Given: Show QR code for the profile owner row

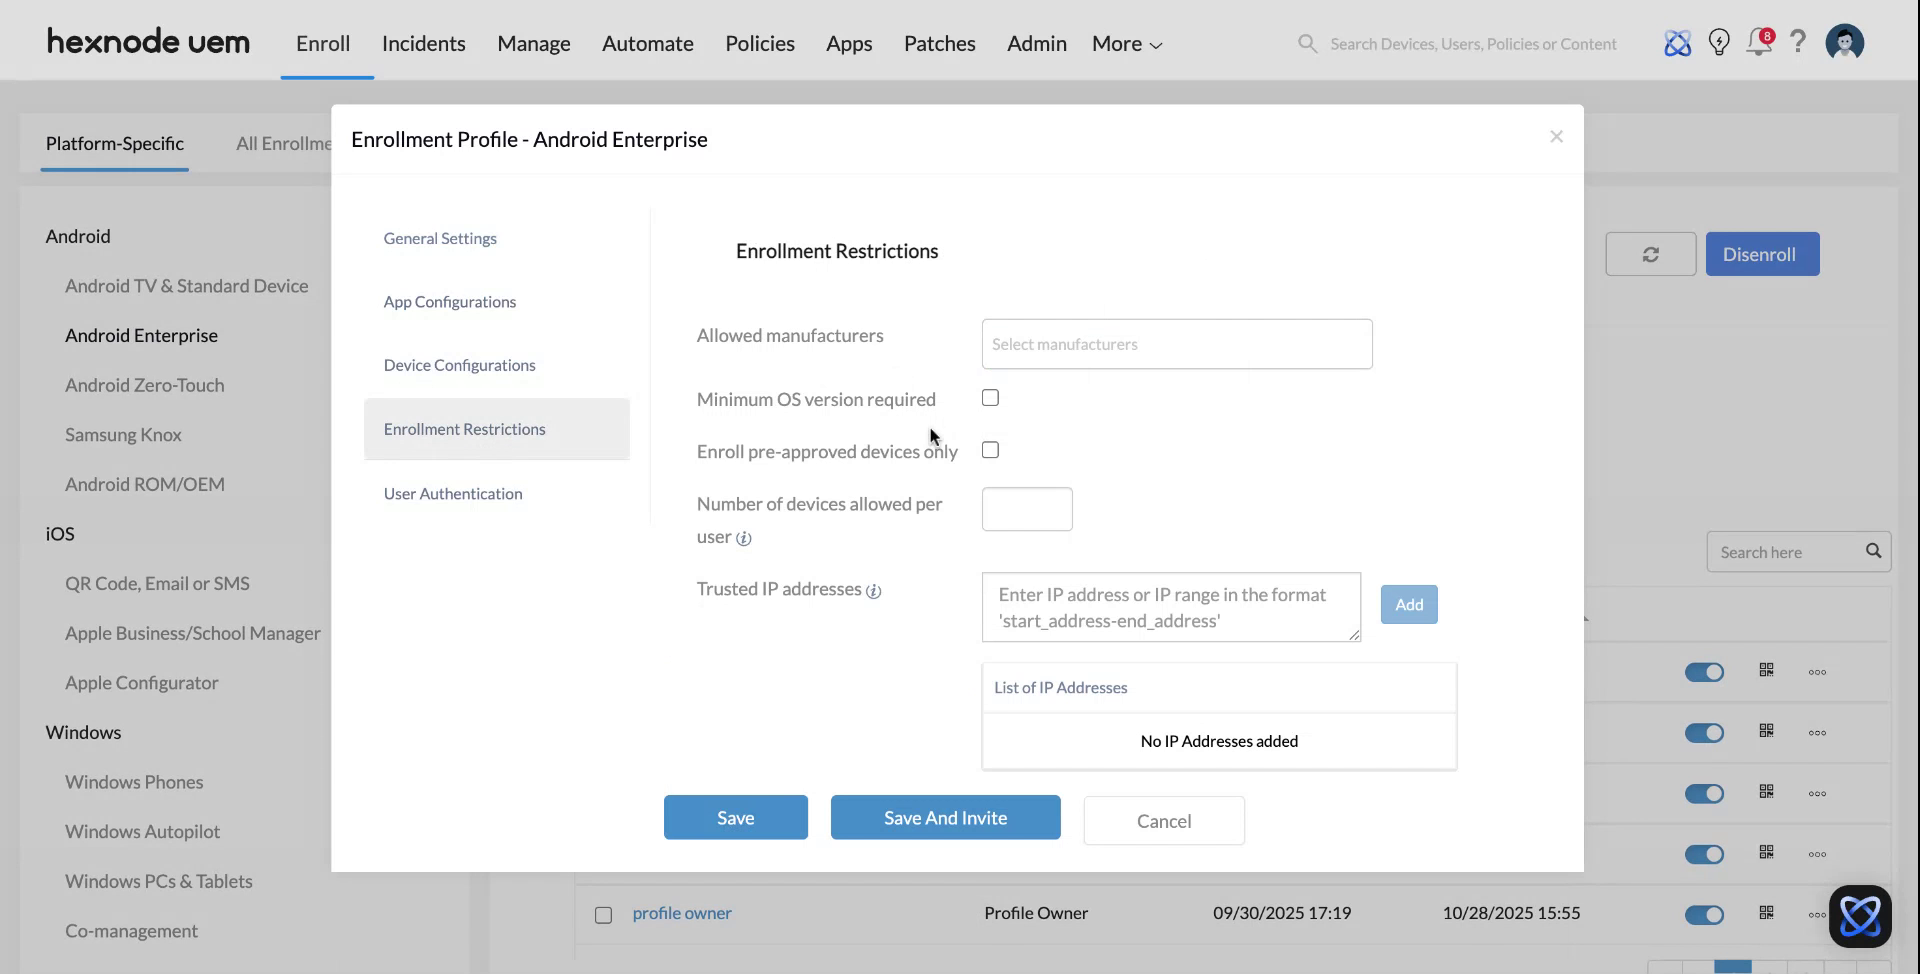Looking at the screenshot, I should click(x=1766, y=914).
